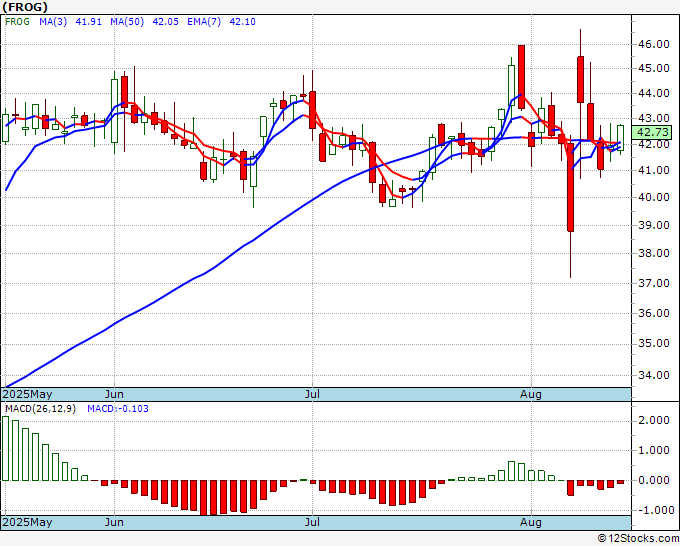Open the 12Stocks.com copyright link
The height and width of the screenshot is (546, 680).
638,539
